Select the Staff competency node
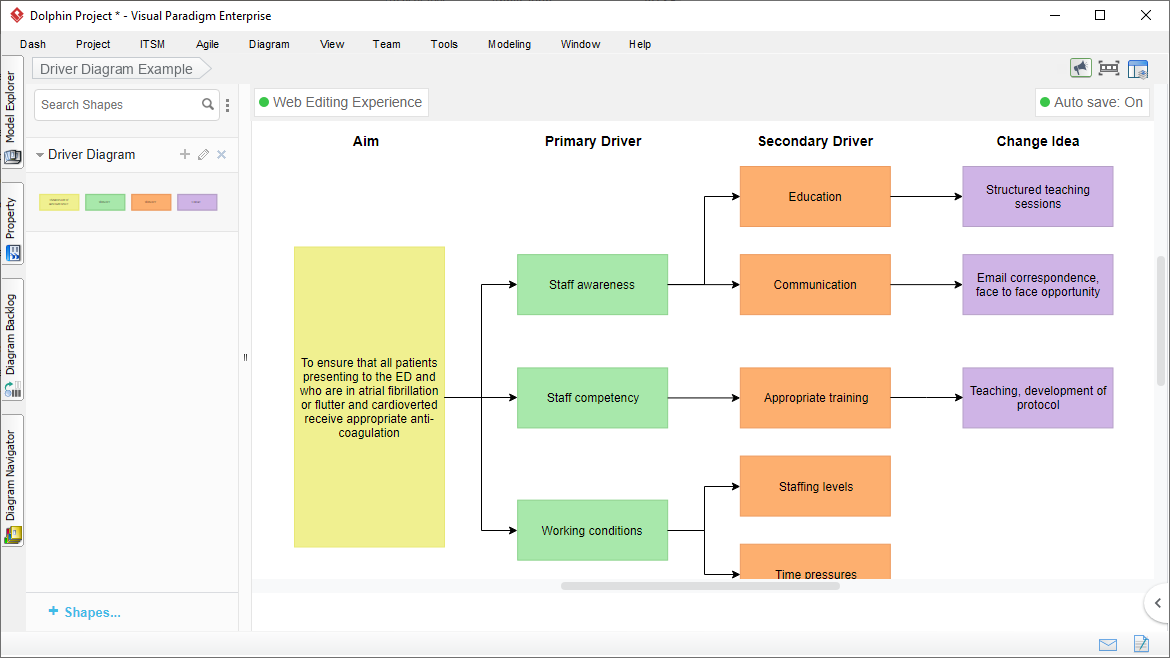 592,398
